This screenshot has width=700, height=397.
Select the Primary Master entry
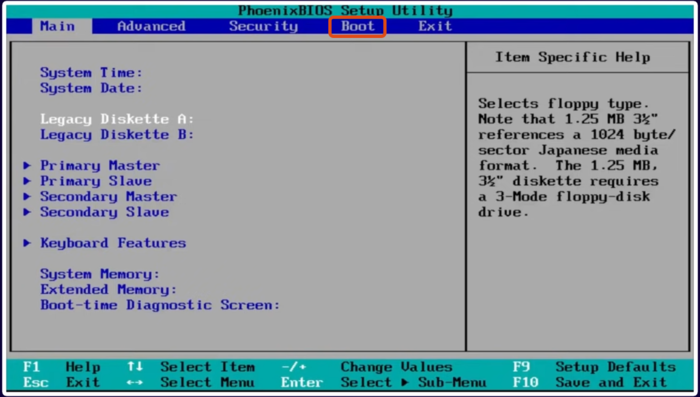coord(100,166)
